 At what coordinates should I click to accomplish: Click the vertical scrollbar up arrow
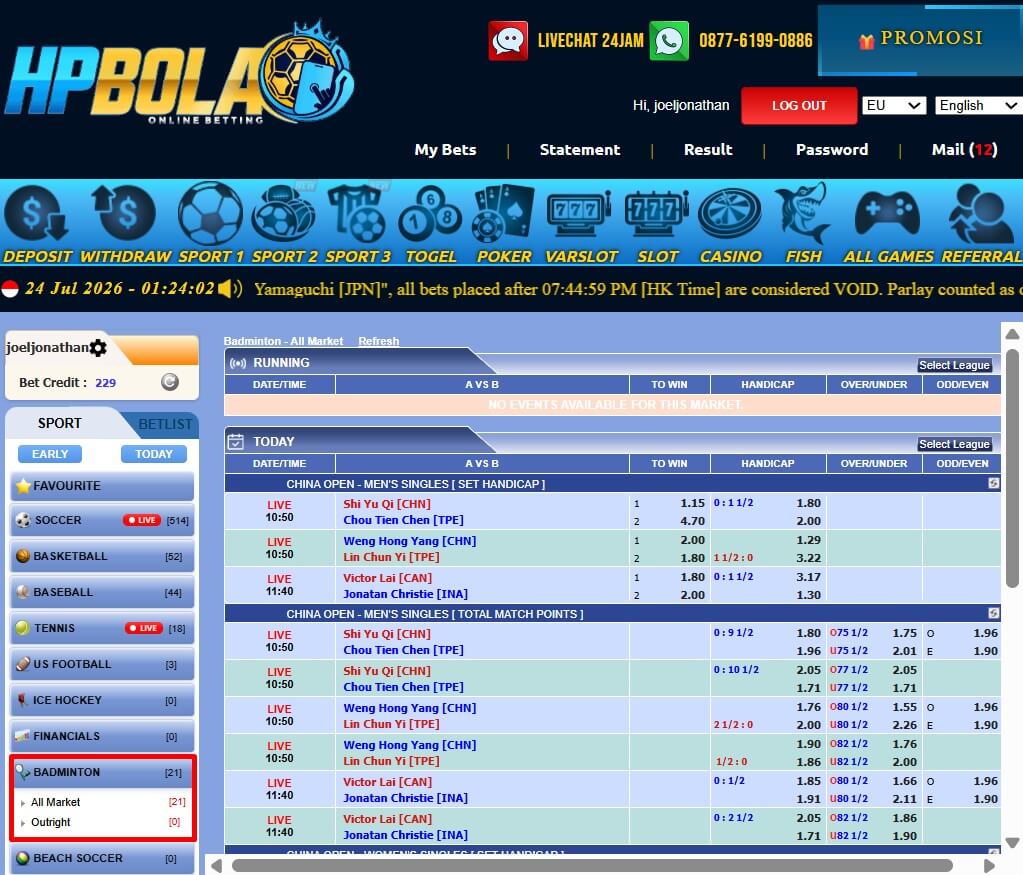pos(1012,334)
